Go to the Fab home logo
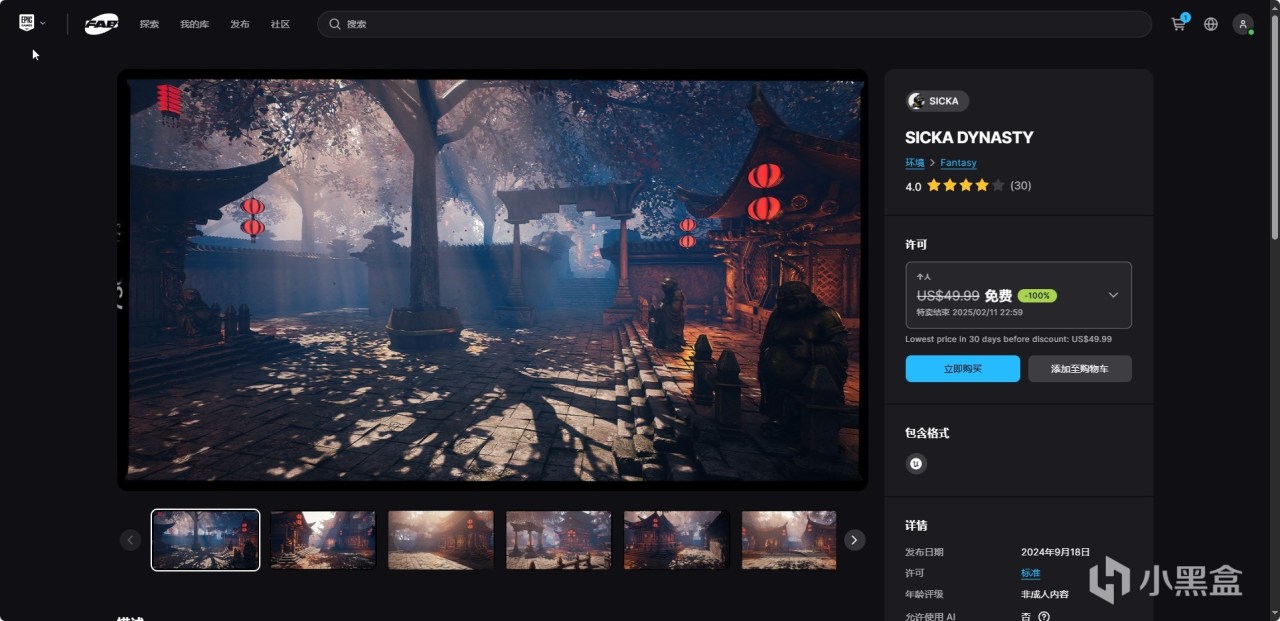The image size is (1280, 621). (x=101, y=23)
